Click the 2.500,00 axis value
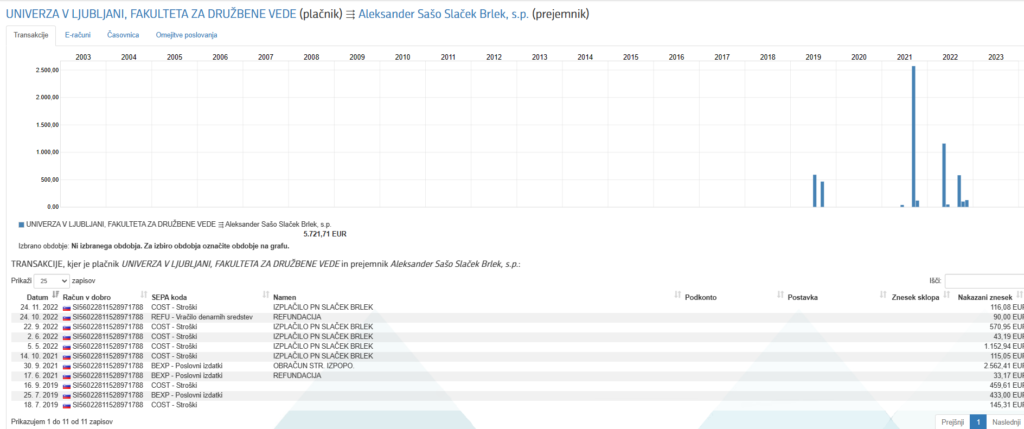The height and width of the screenshot is (429, 1024). point(47,70)
